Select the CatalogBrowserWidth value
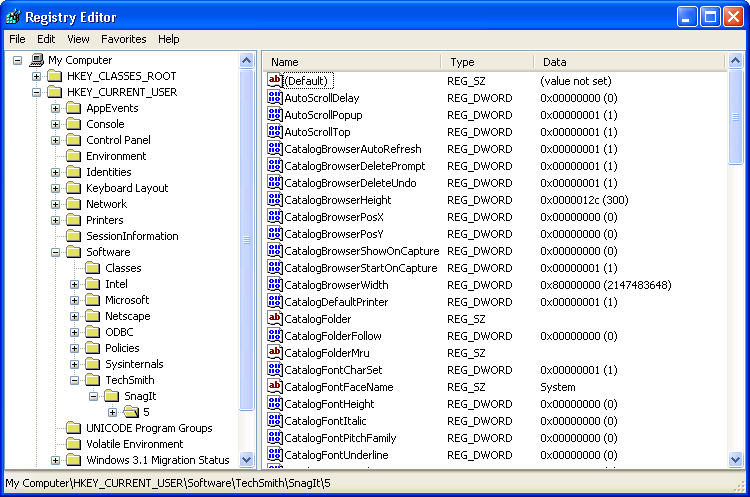The height and width of the screenshot is (497, 750). [336, 285]
